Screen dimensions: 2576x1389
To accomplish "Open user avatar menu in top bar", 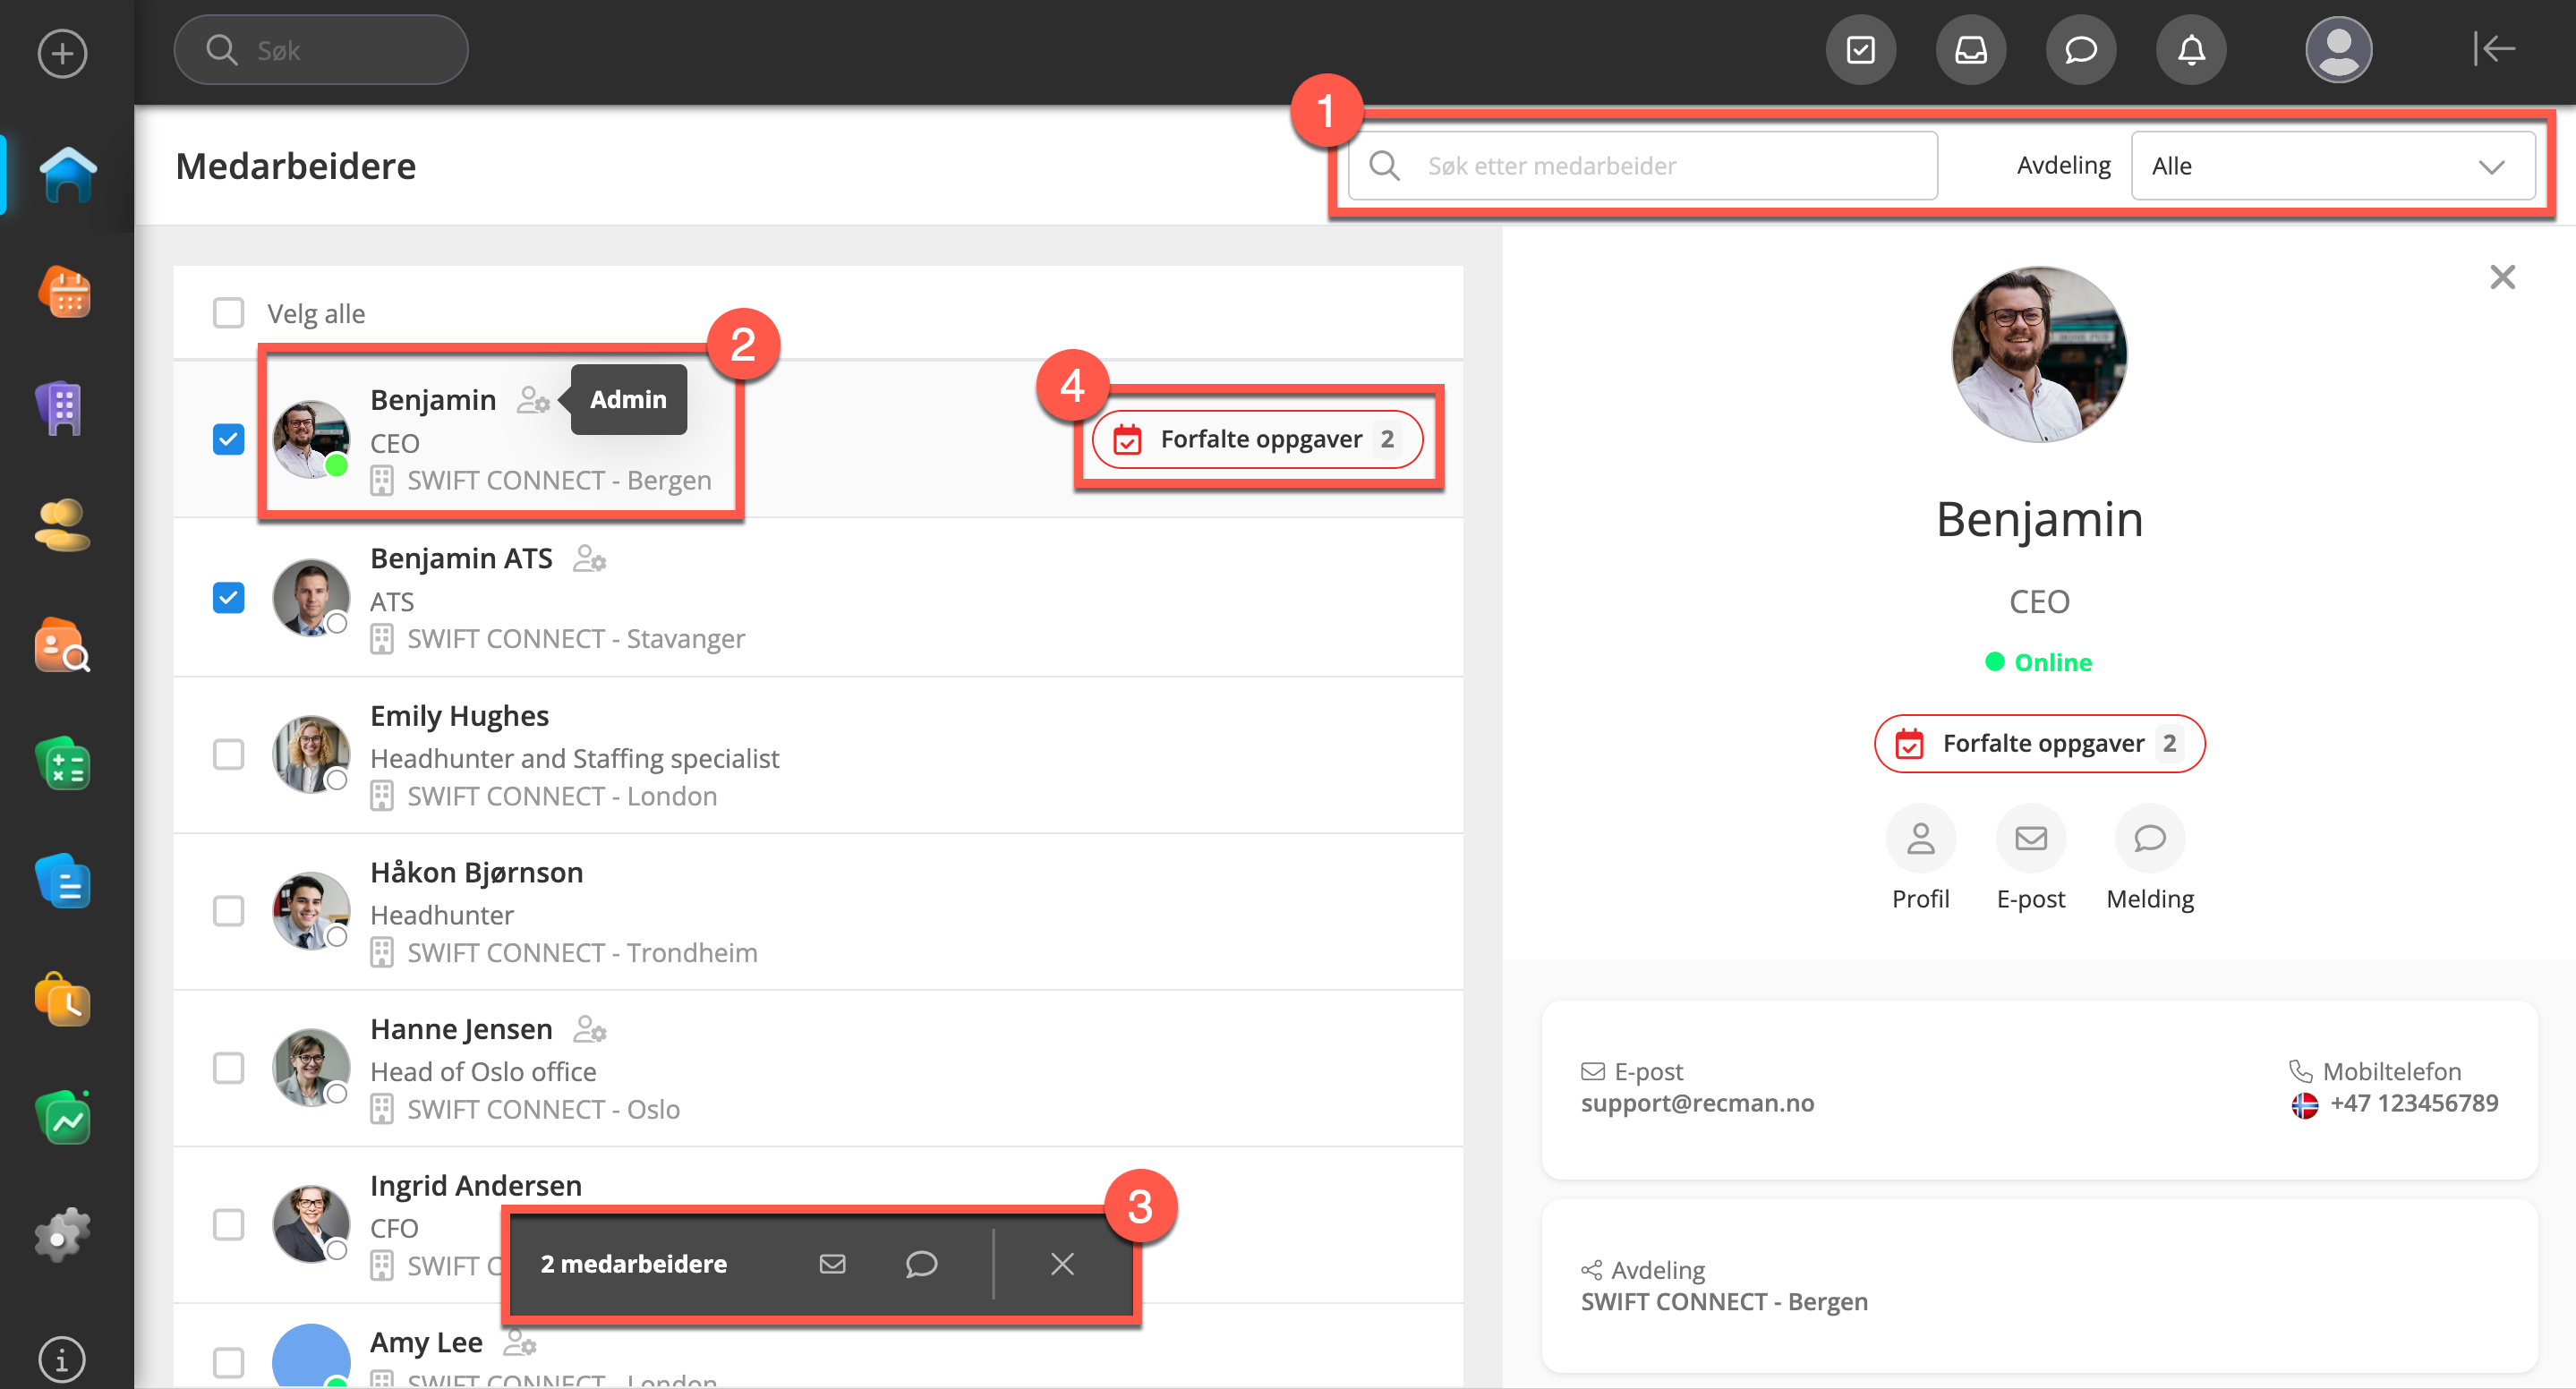I will 2337,50.
